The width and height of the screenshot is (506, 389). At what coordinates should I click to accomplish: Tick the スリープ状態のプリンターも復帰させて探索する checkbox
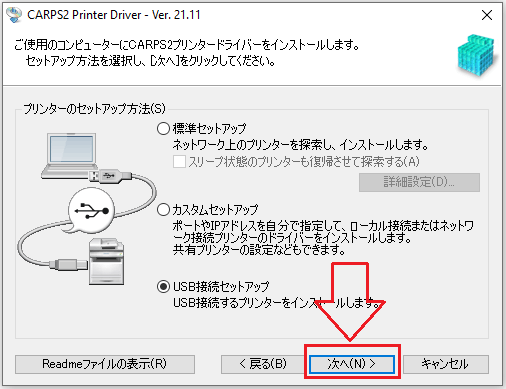pos(179,162)
